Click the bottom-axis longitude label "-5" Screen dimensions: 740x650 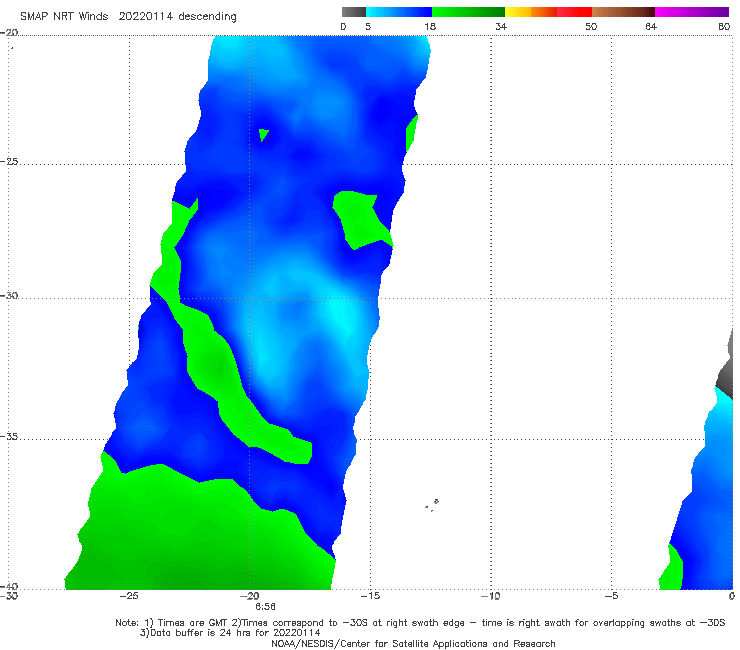coord(611,596)
